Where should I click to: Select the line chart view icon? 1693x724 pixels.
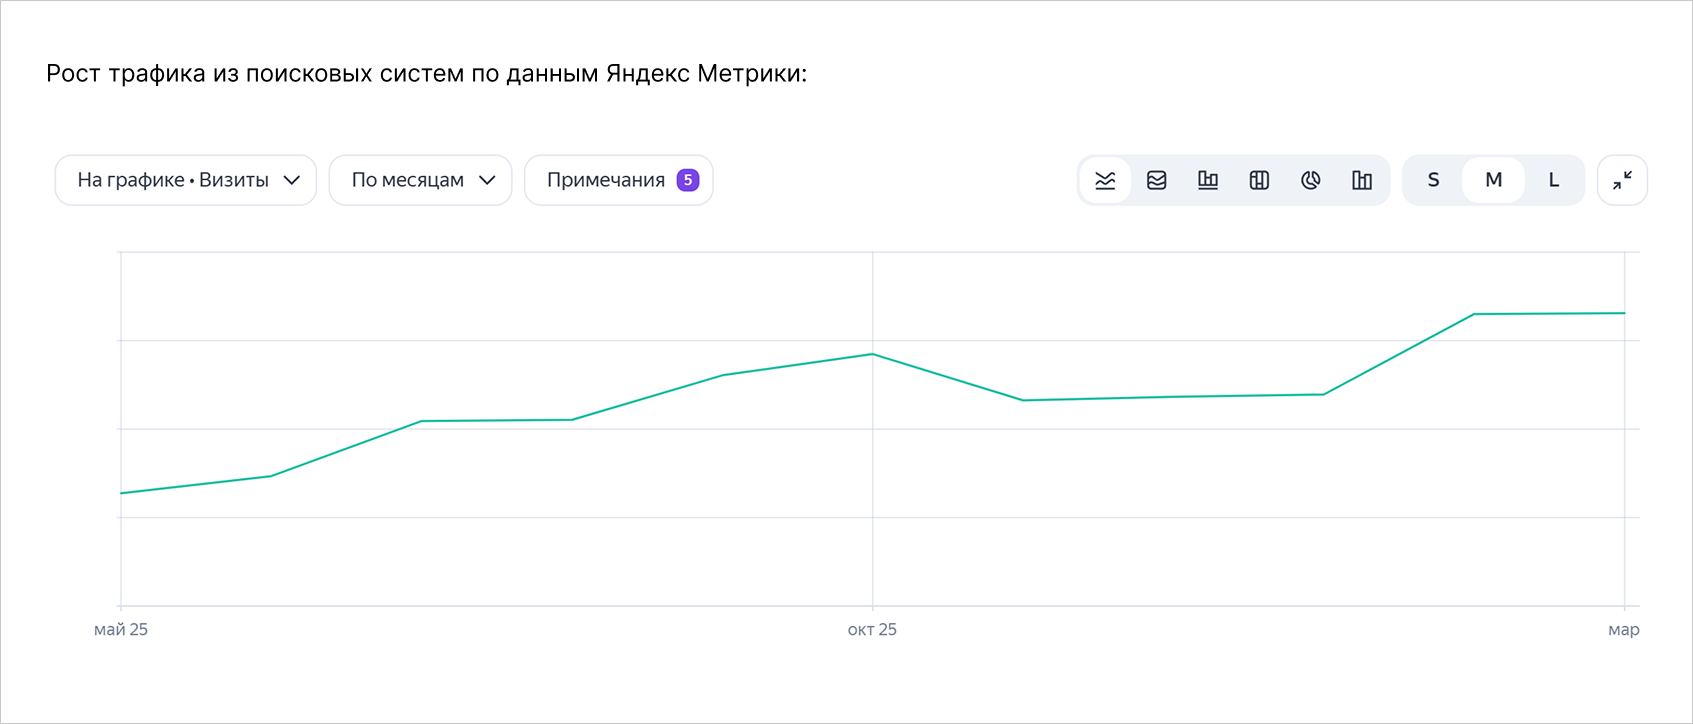(1105, 180)
